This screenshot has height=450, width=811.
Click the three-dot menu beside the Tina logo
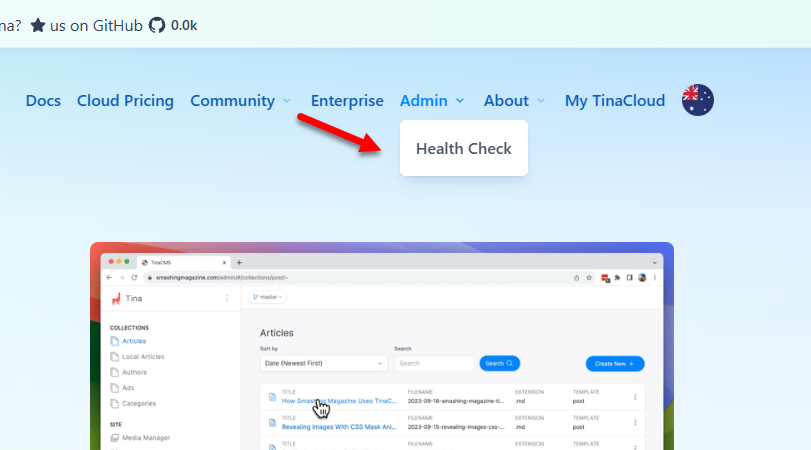(x=226, y=298)
